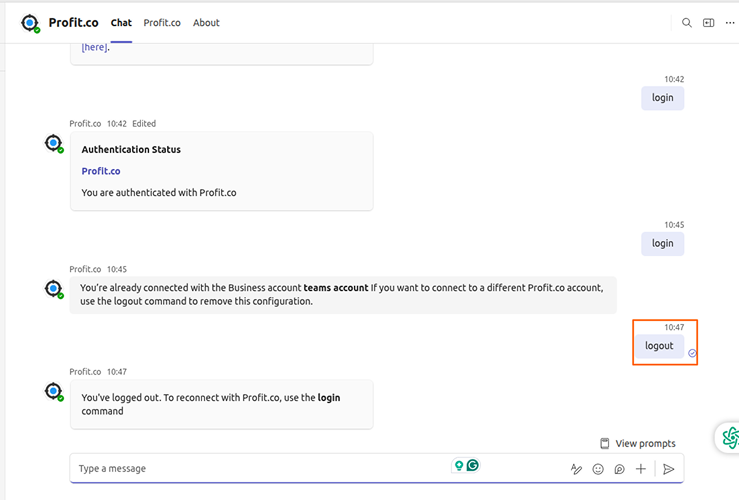Click the search magnifier icon
The height and width of the screenshot is (500, 739).
click(687, 23)
